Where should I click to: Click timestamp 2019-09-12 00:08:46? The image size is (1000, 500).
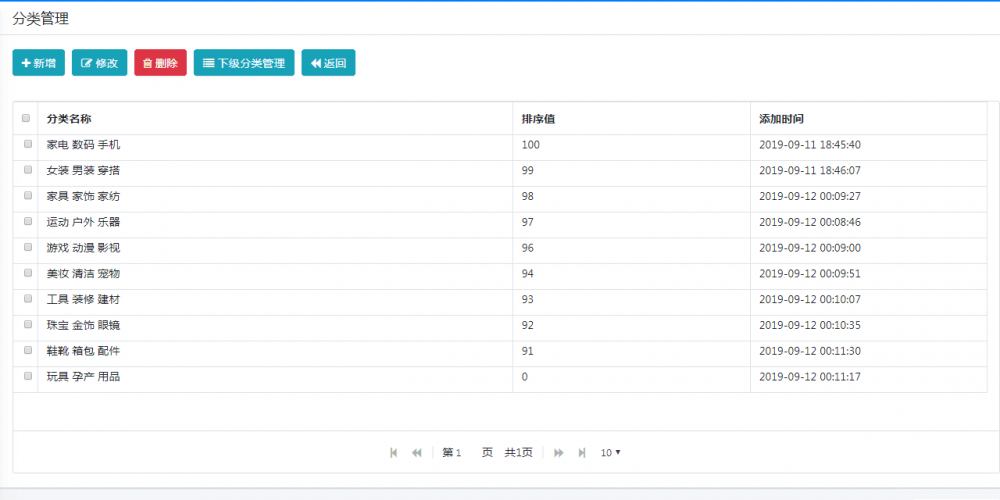pos(810,223)
